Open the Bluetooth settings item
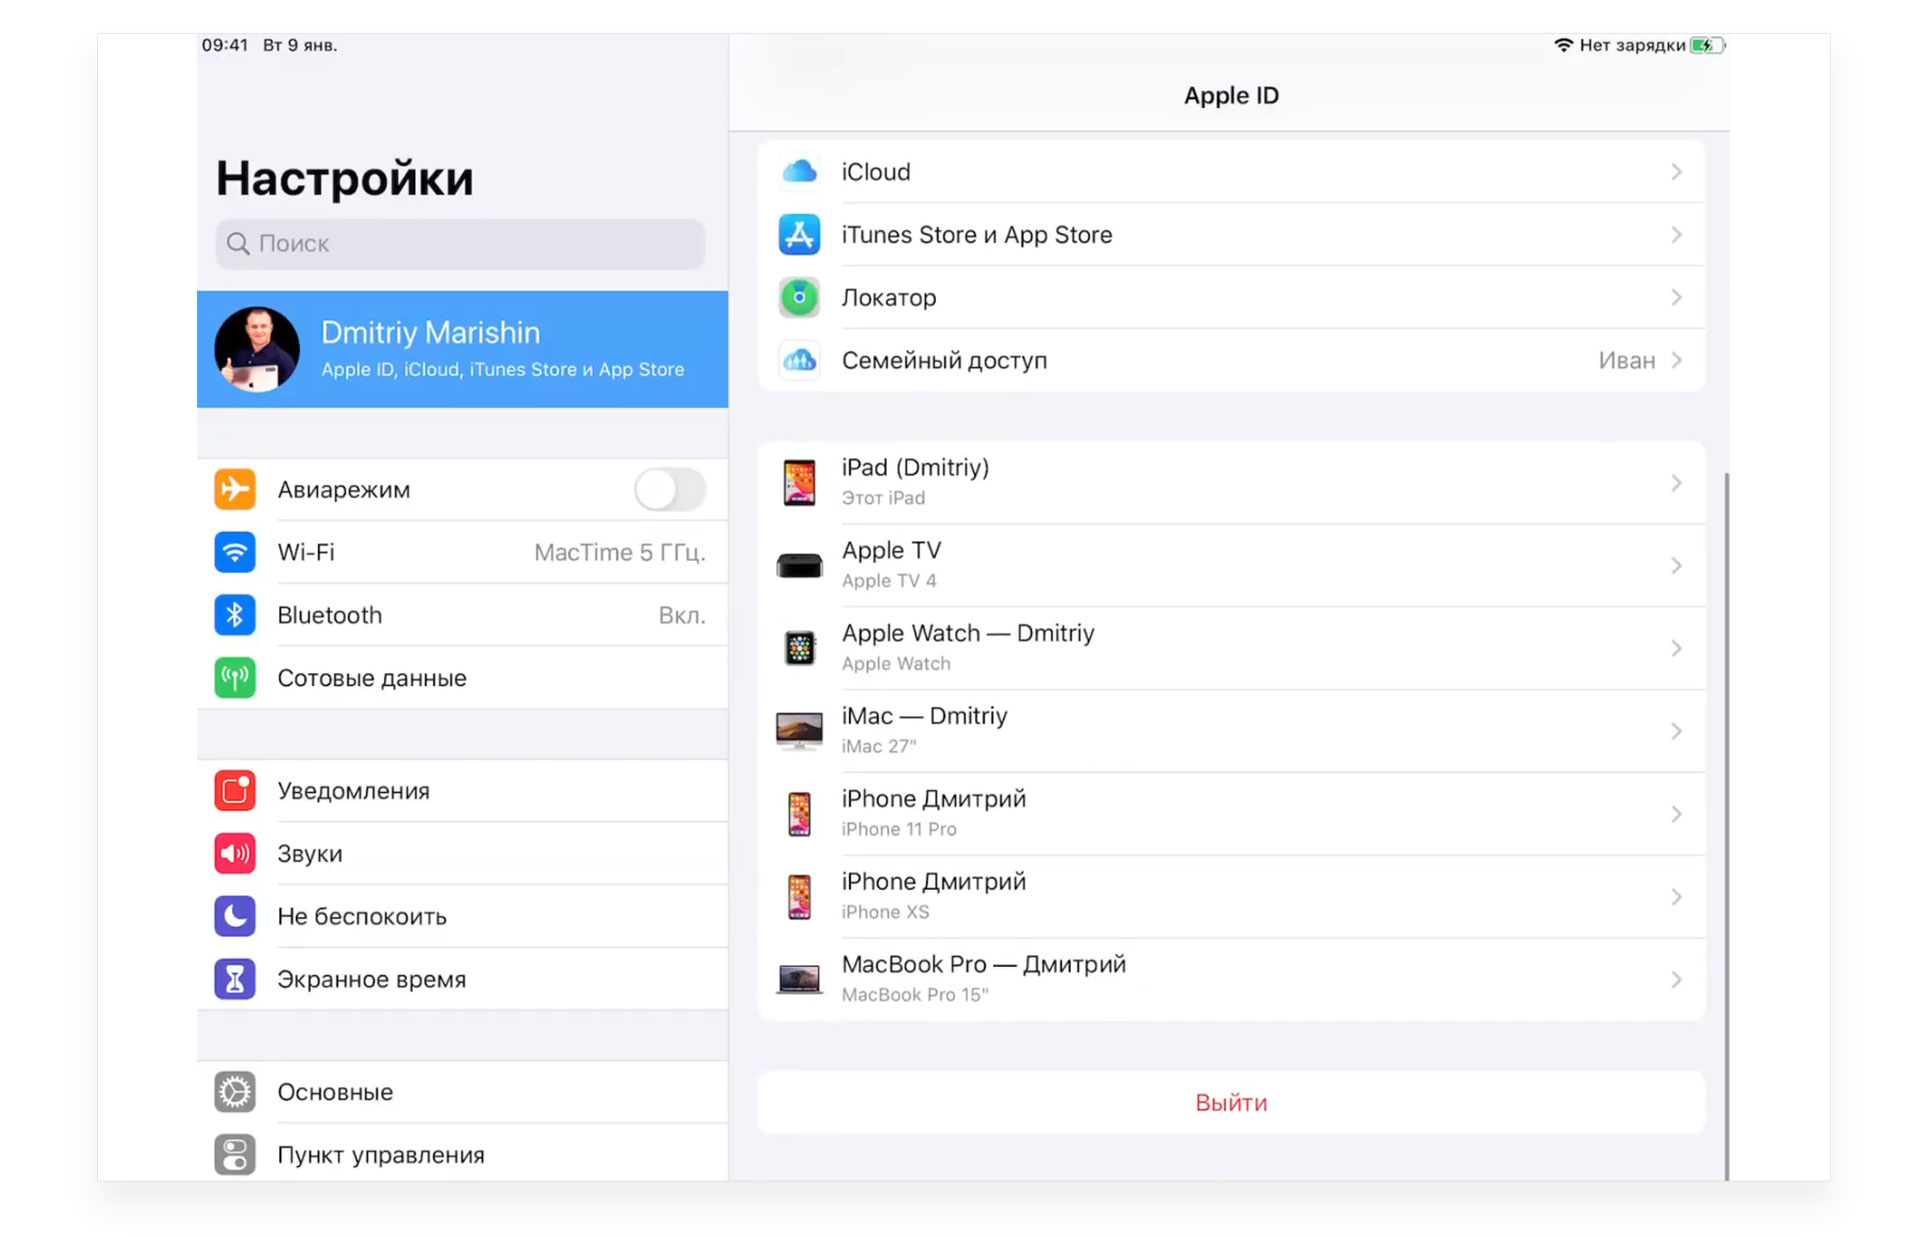This screenshot has width=1920, height=1237. coord(462,615)
